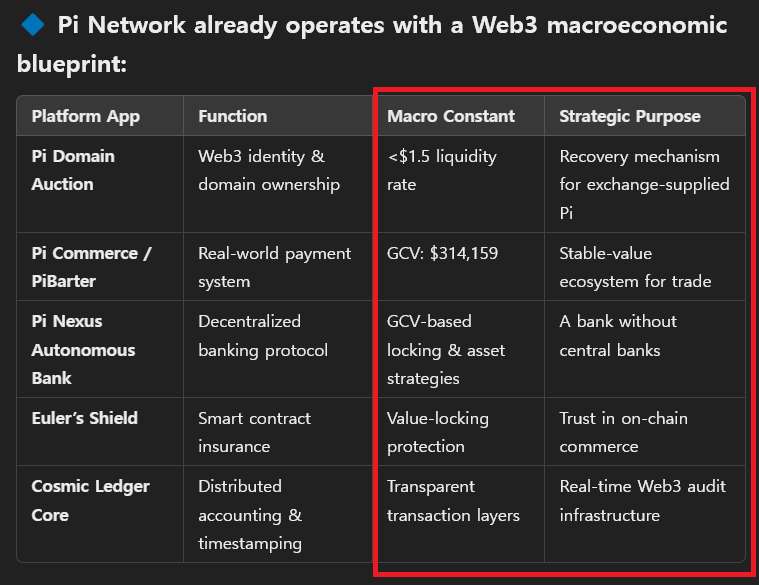
Task: Click the <$1.5 liquidity rate cell
Action: coord(441,170)
